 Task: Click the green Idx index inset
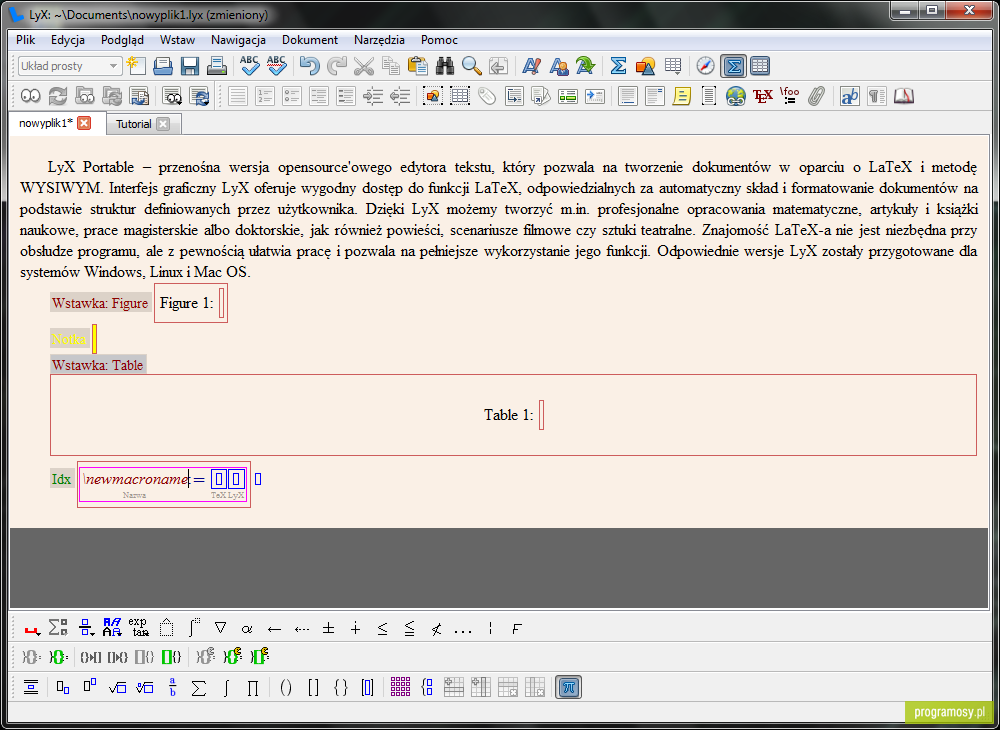[x=61, y=479]
